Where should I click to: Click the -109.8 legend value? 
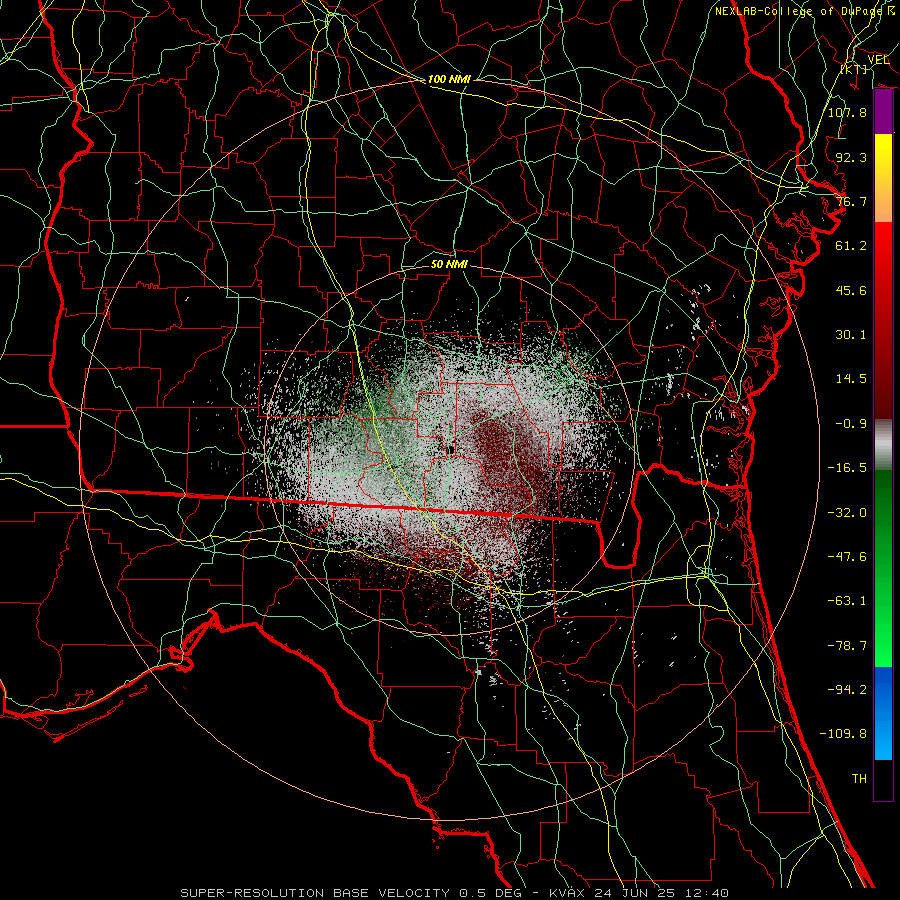coord(843,734)
